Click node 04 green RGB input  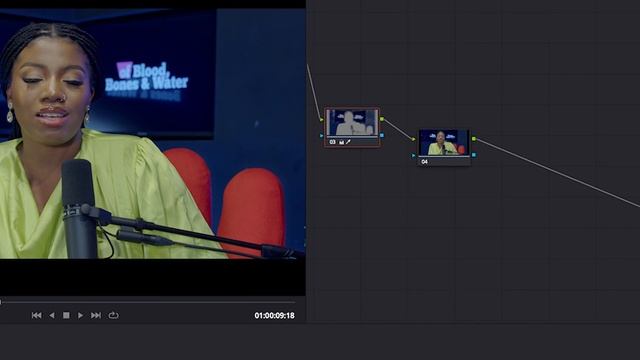click(413, 139)
